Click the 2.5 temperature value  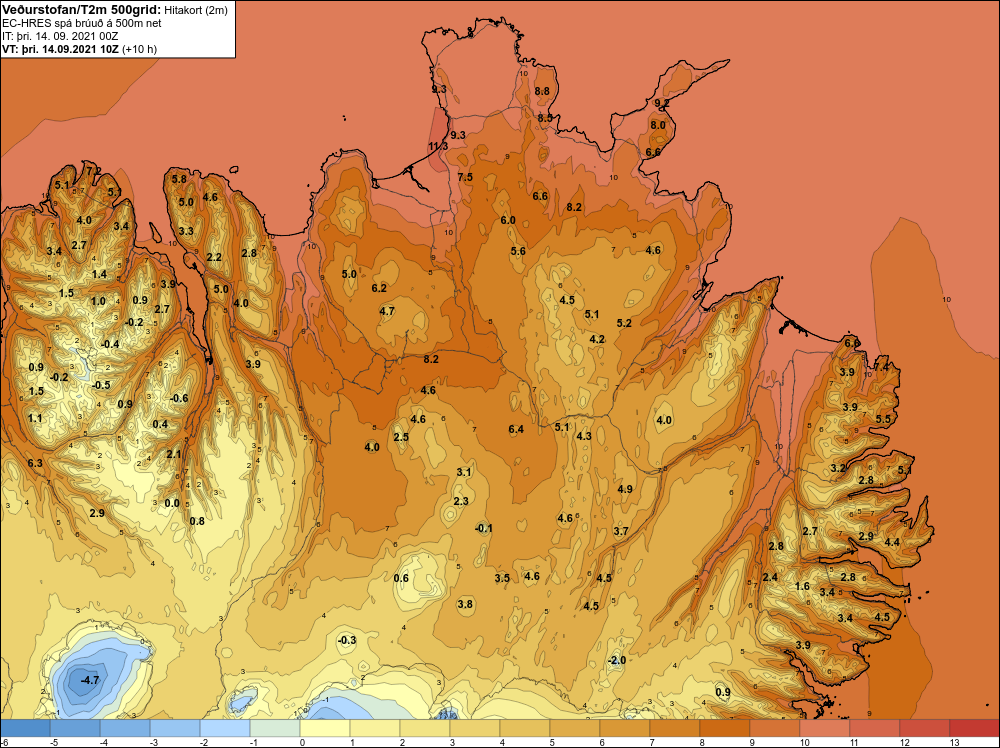[x=401, y=437]
